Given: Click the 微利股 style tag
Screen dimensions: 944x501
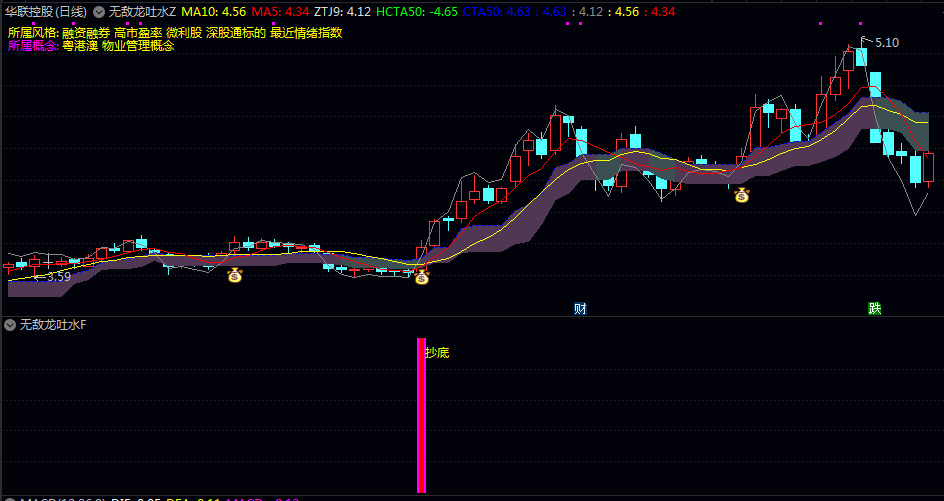Looking at the screenshot, I should (x=184, y=33).
